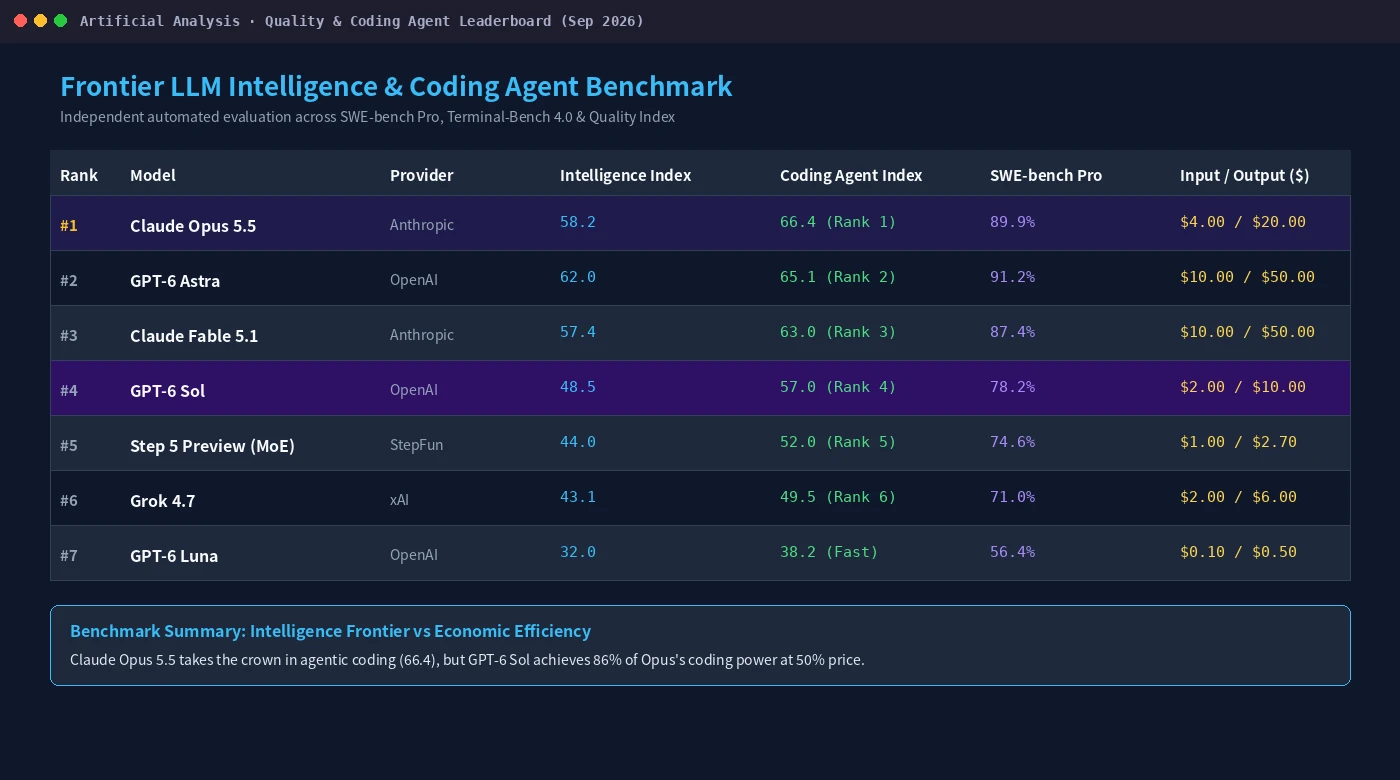
Task: Click the '$0.10 / $0.50' price cell
Action: click(1238, 552)
